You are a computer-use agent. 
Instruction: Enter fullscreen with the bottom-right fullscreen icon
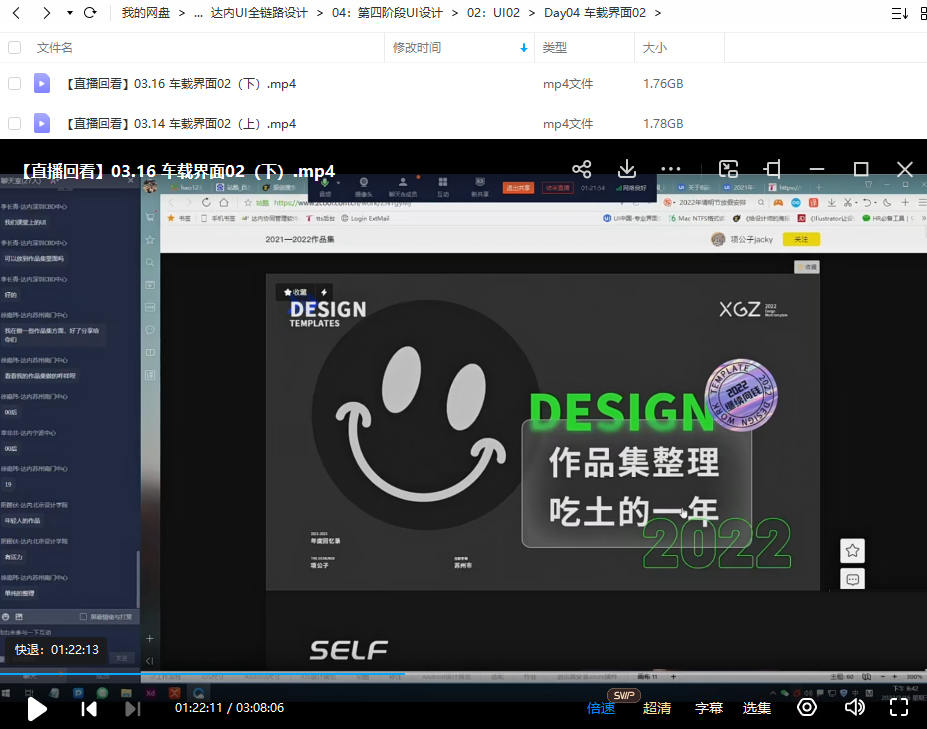point(898,708)
